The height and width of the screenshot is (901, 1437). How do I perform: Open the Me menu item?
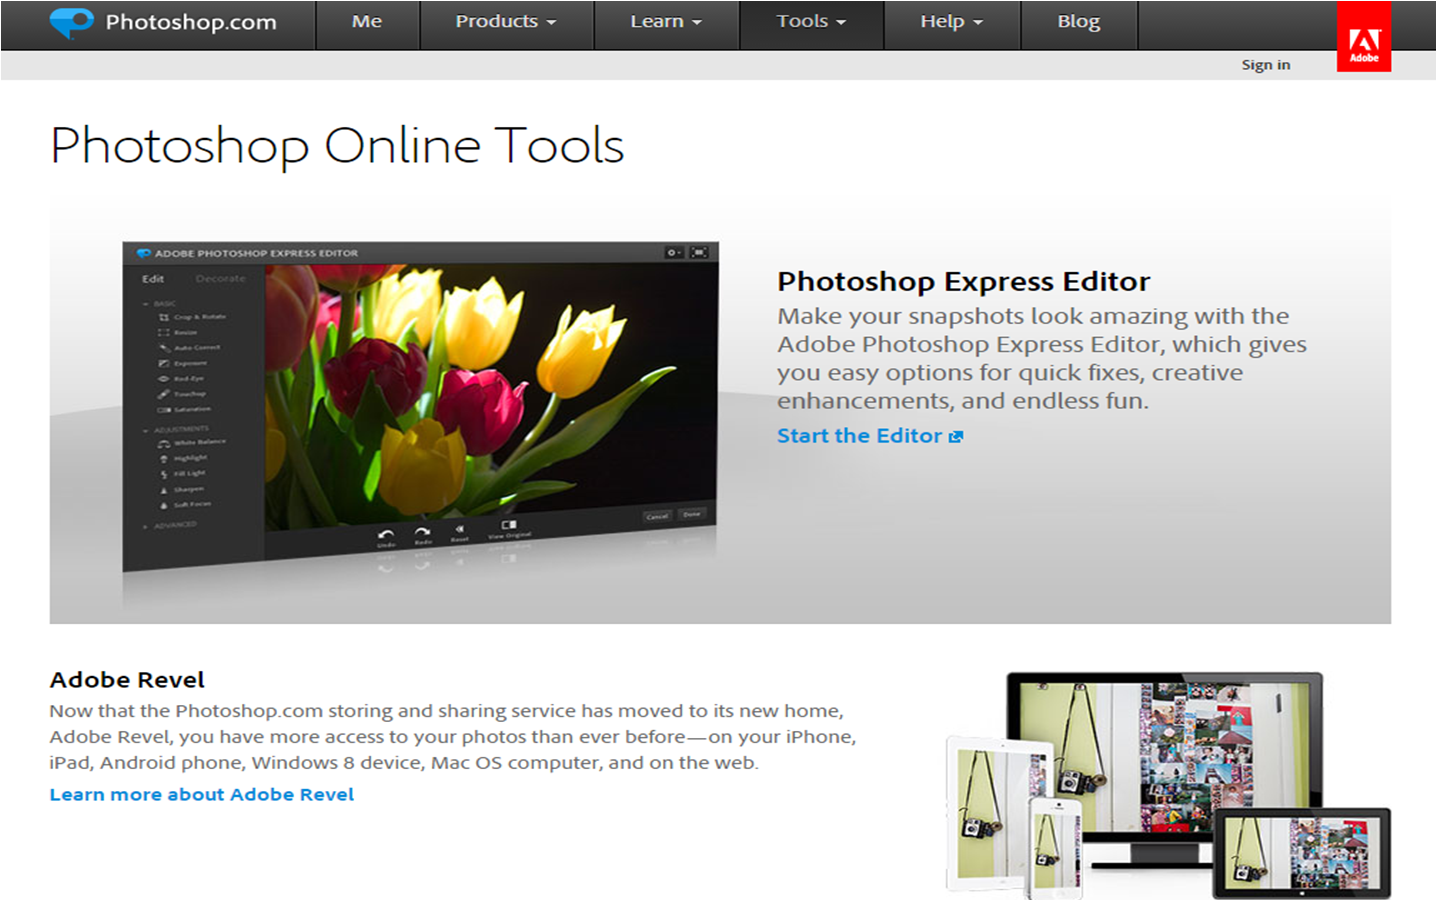tap(367, 22)
